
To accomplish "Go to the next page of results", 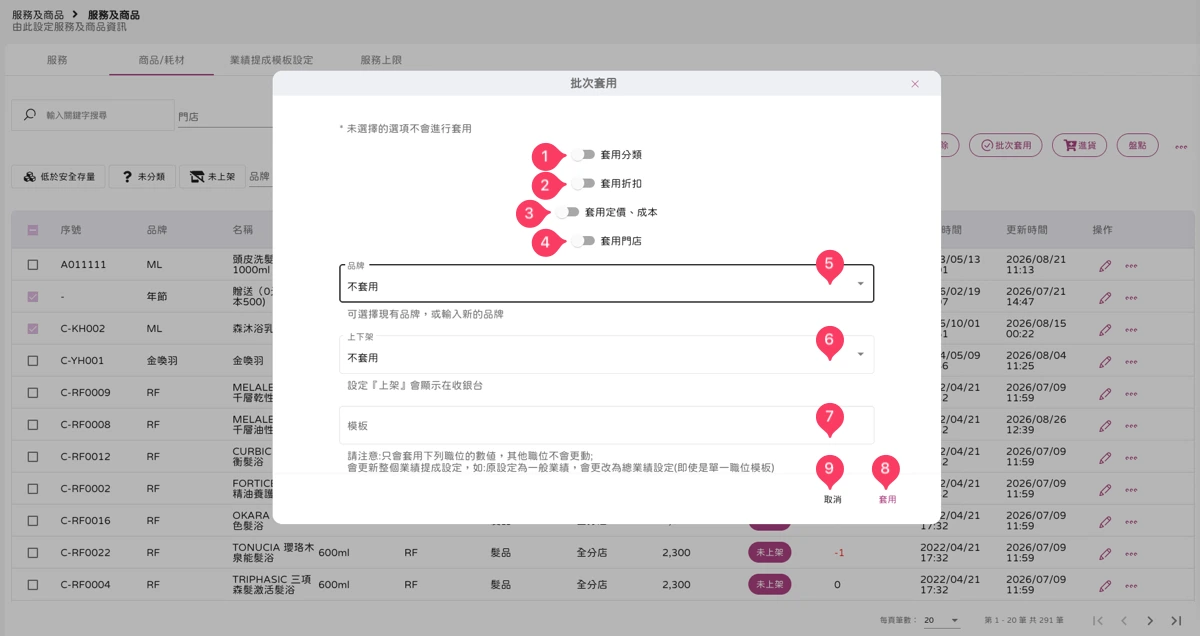I will pos(1150,621).
